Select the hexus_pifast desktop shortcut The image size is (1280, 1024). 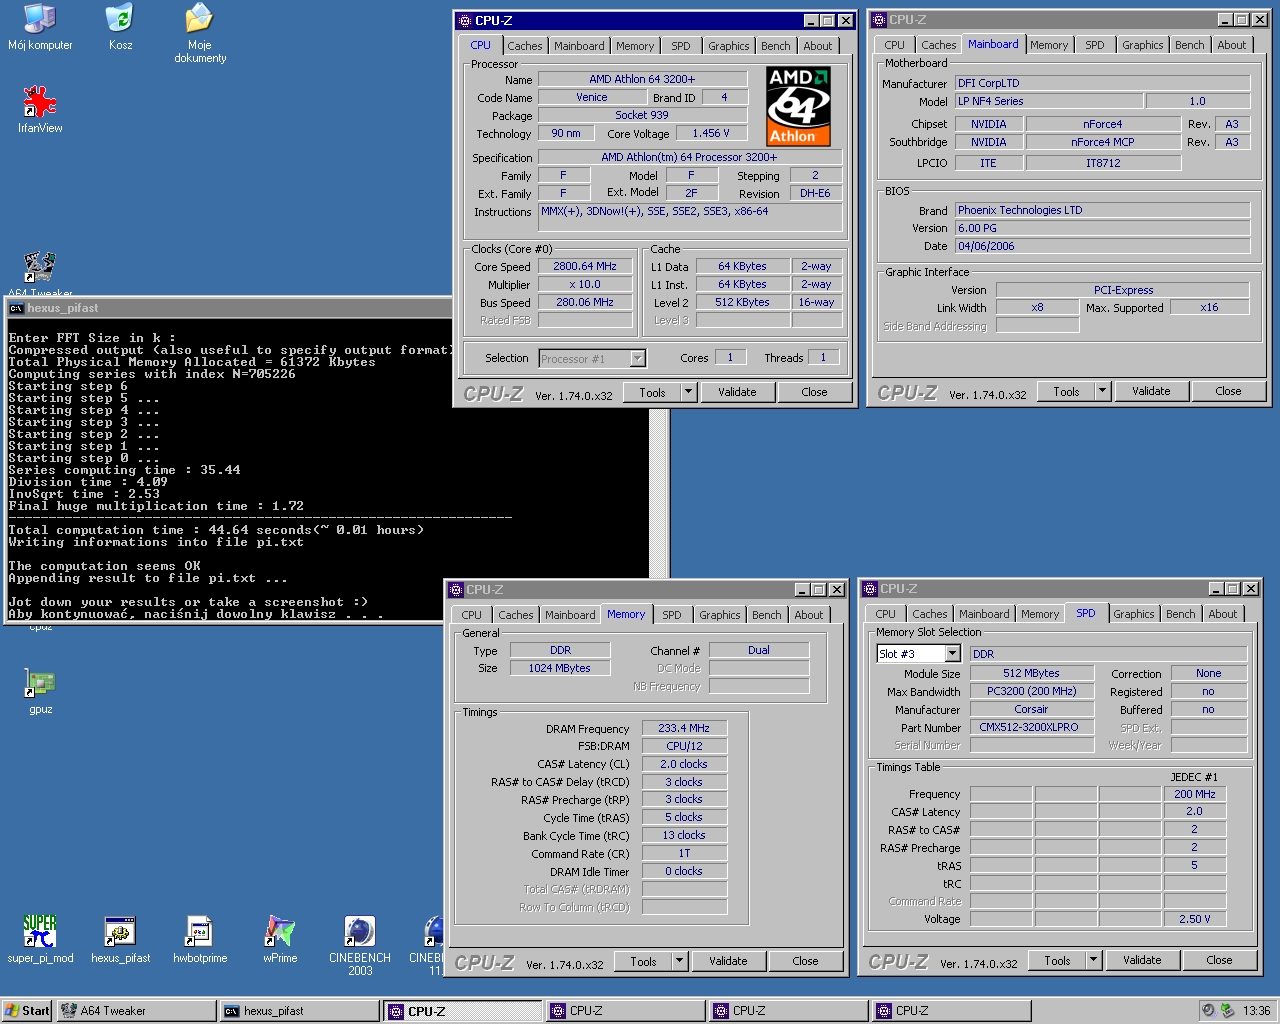[x=120, y=939]
